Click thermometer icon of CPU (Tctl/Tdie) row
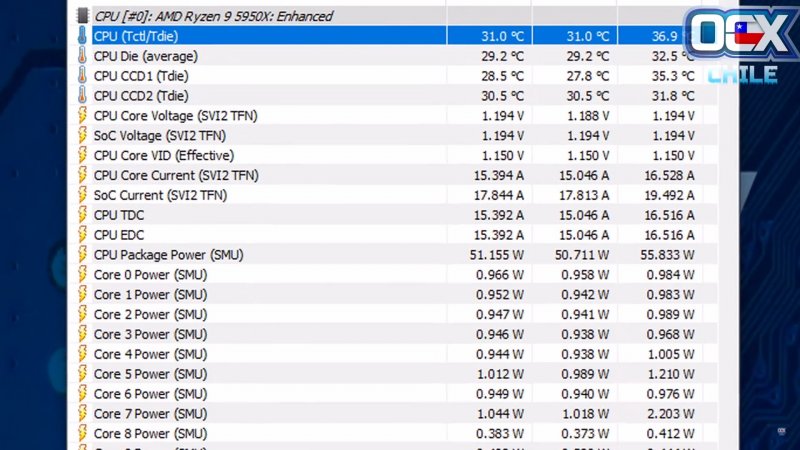Image resolution: width=800 pixels, height=450 pixels. [82, 36]
